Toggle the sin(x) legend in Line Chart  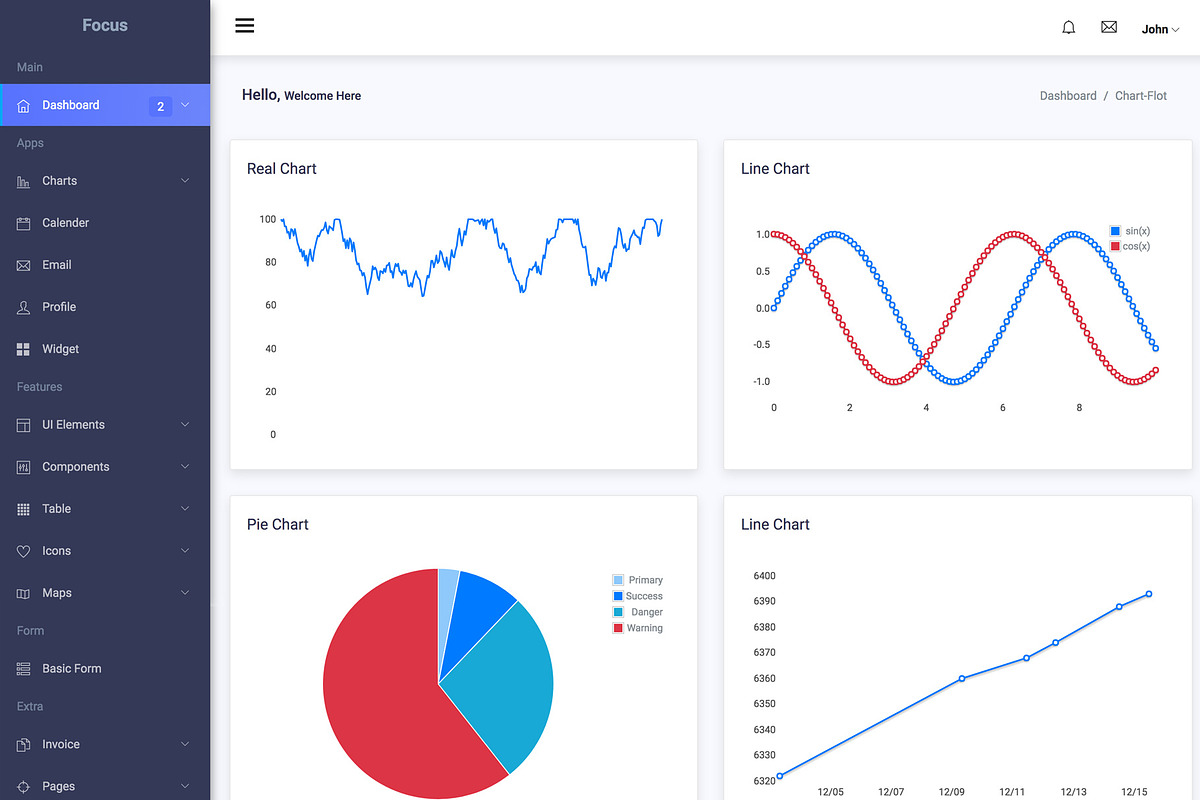click(1129, 231)
